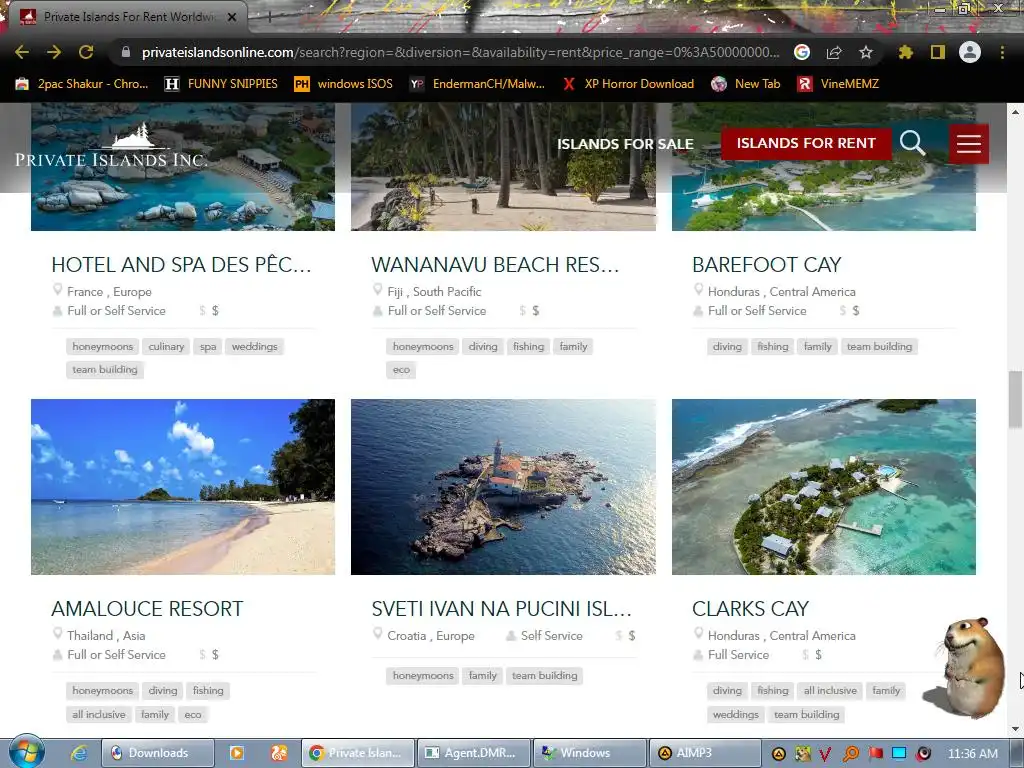Open Amalouce Resort listing title
The width and height of the screenshot is (1024, 768).
tap(147, 609)
